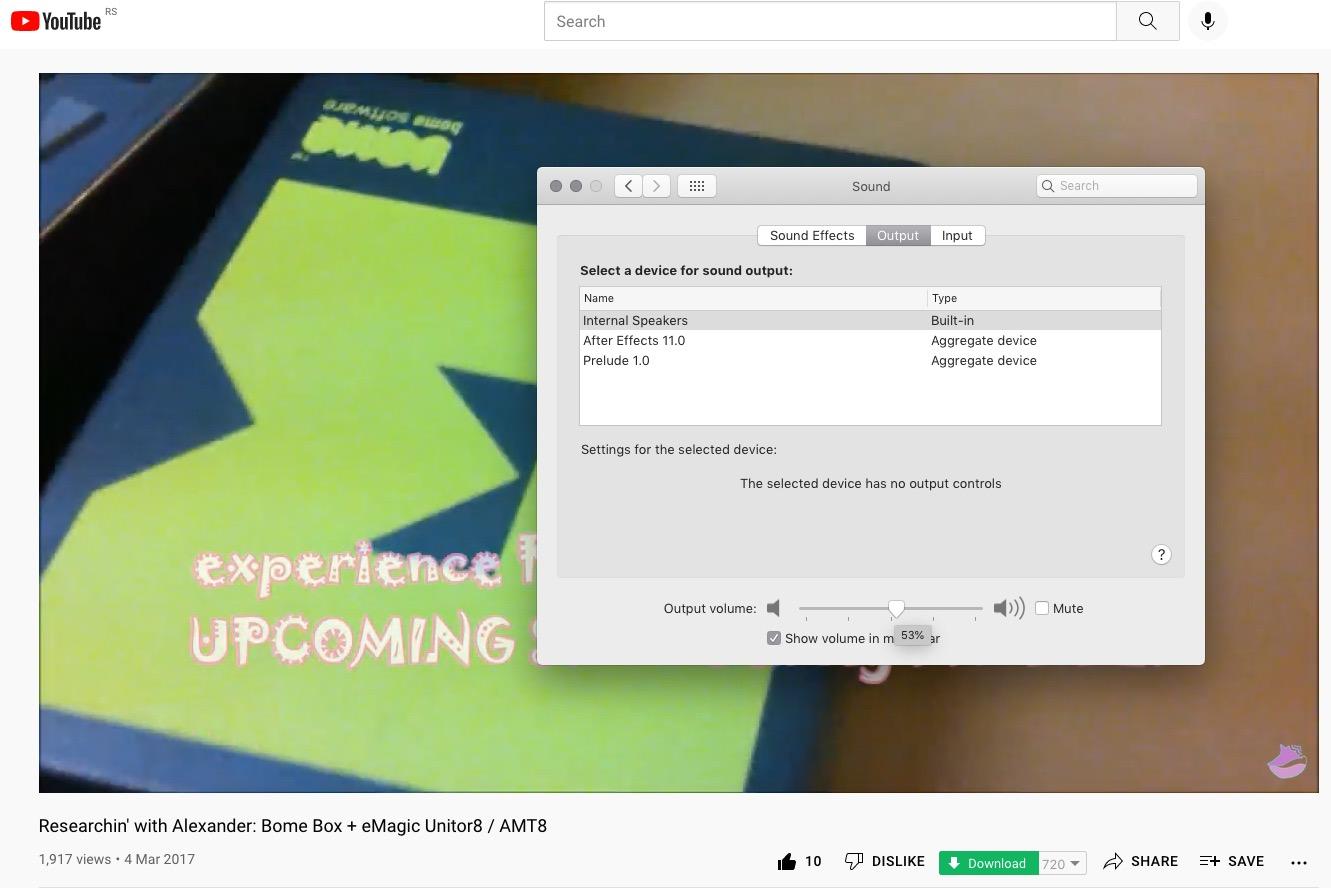Click the magnifier search button
The height and width of the screenshot is (888, 1331).
pyautogui.click(x=1147, y=21)
